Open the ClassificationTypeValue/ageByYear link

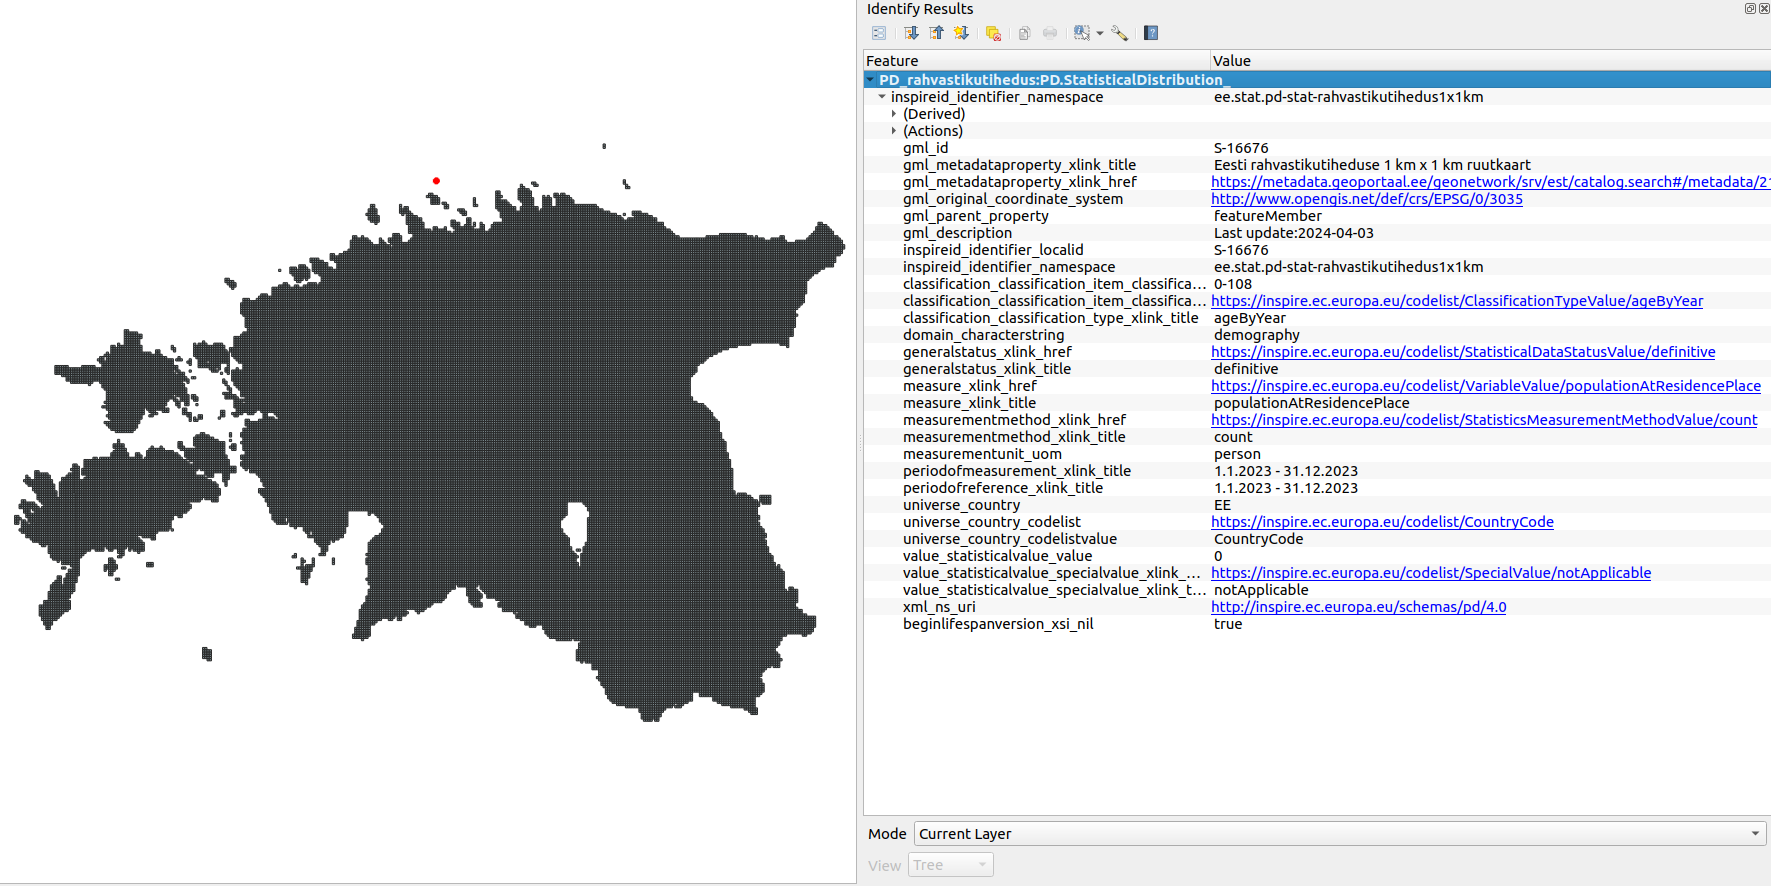coord(1457,301)
